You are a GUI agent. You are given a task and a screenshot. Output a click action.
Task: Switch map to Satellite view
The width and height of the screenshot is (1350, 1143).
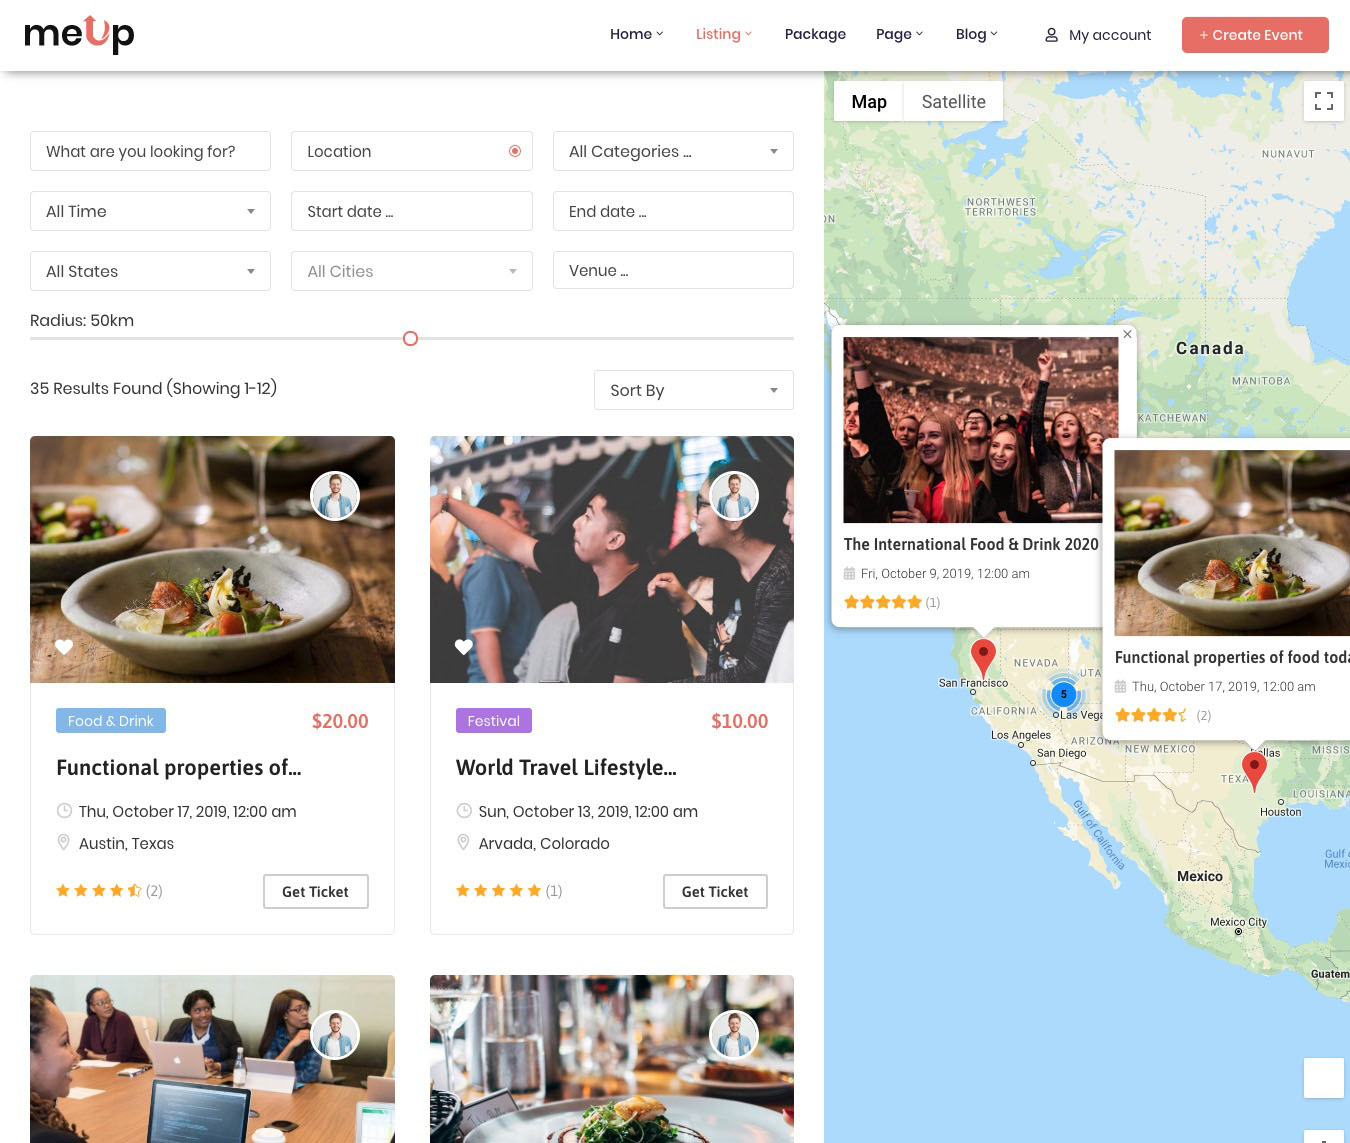pyautogui.click(x=953, y=101)
